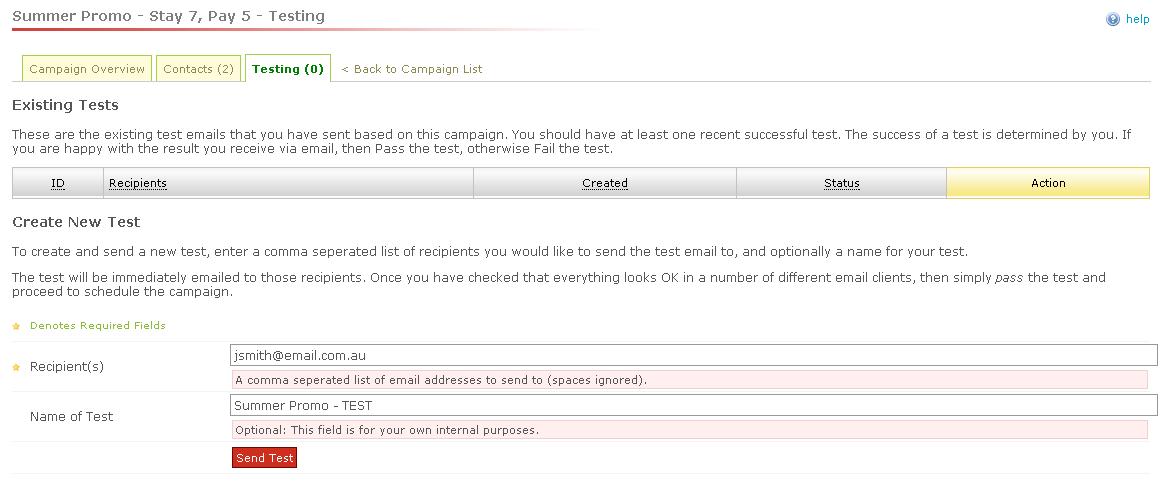The image size is (1171, 486).
Task: Go back to Campaign List
Action: click(x=412, y=69)
